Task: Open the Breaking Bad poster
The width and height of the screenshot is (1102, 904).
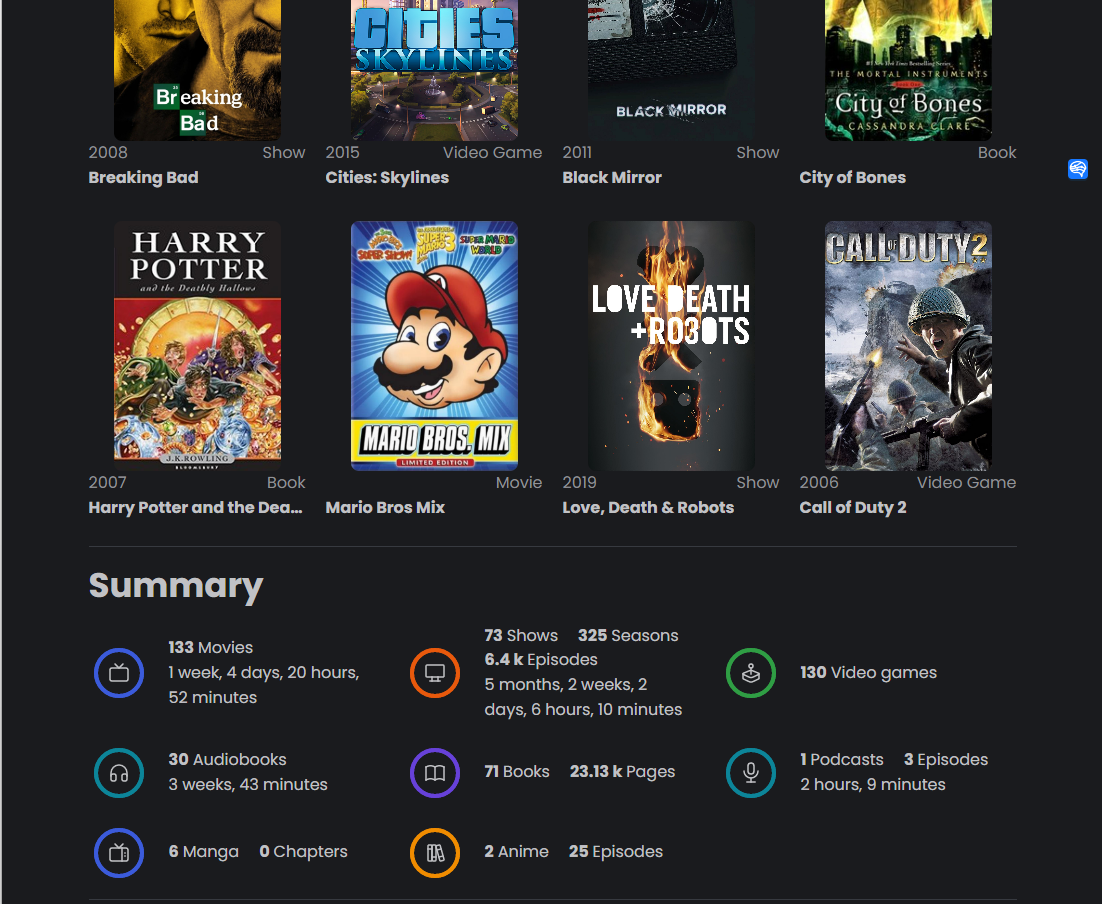Action: point(197,70)
